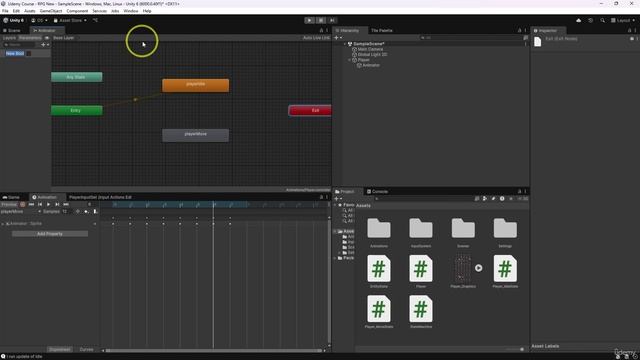Select the Parameters tab in Animator
Screen dimensions: 640x360
pos(30,38)
